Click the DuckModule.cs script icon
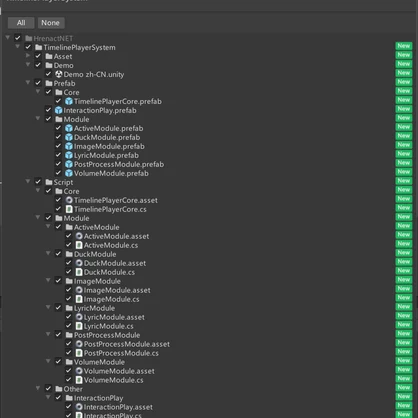 (79, 272)
